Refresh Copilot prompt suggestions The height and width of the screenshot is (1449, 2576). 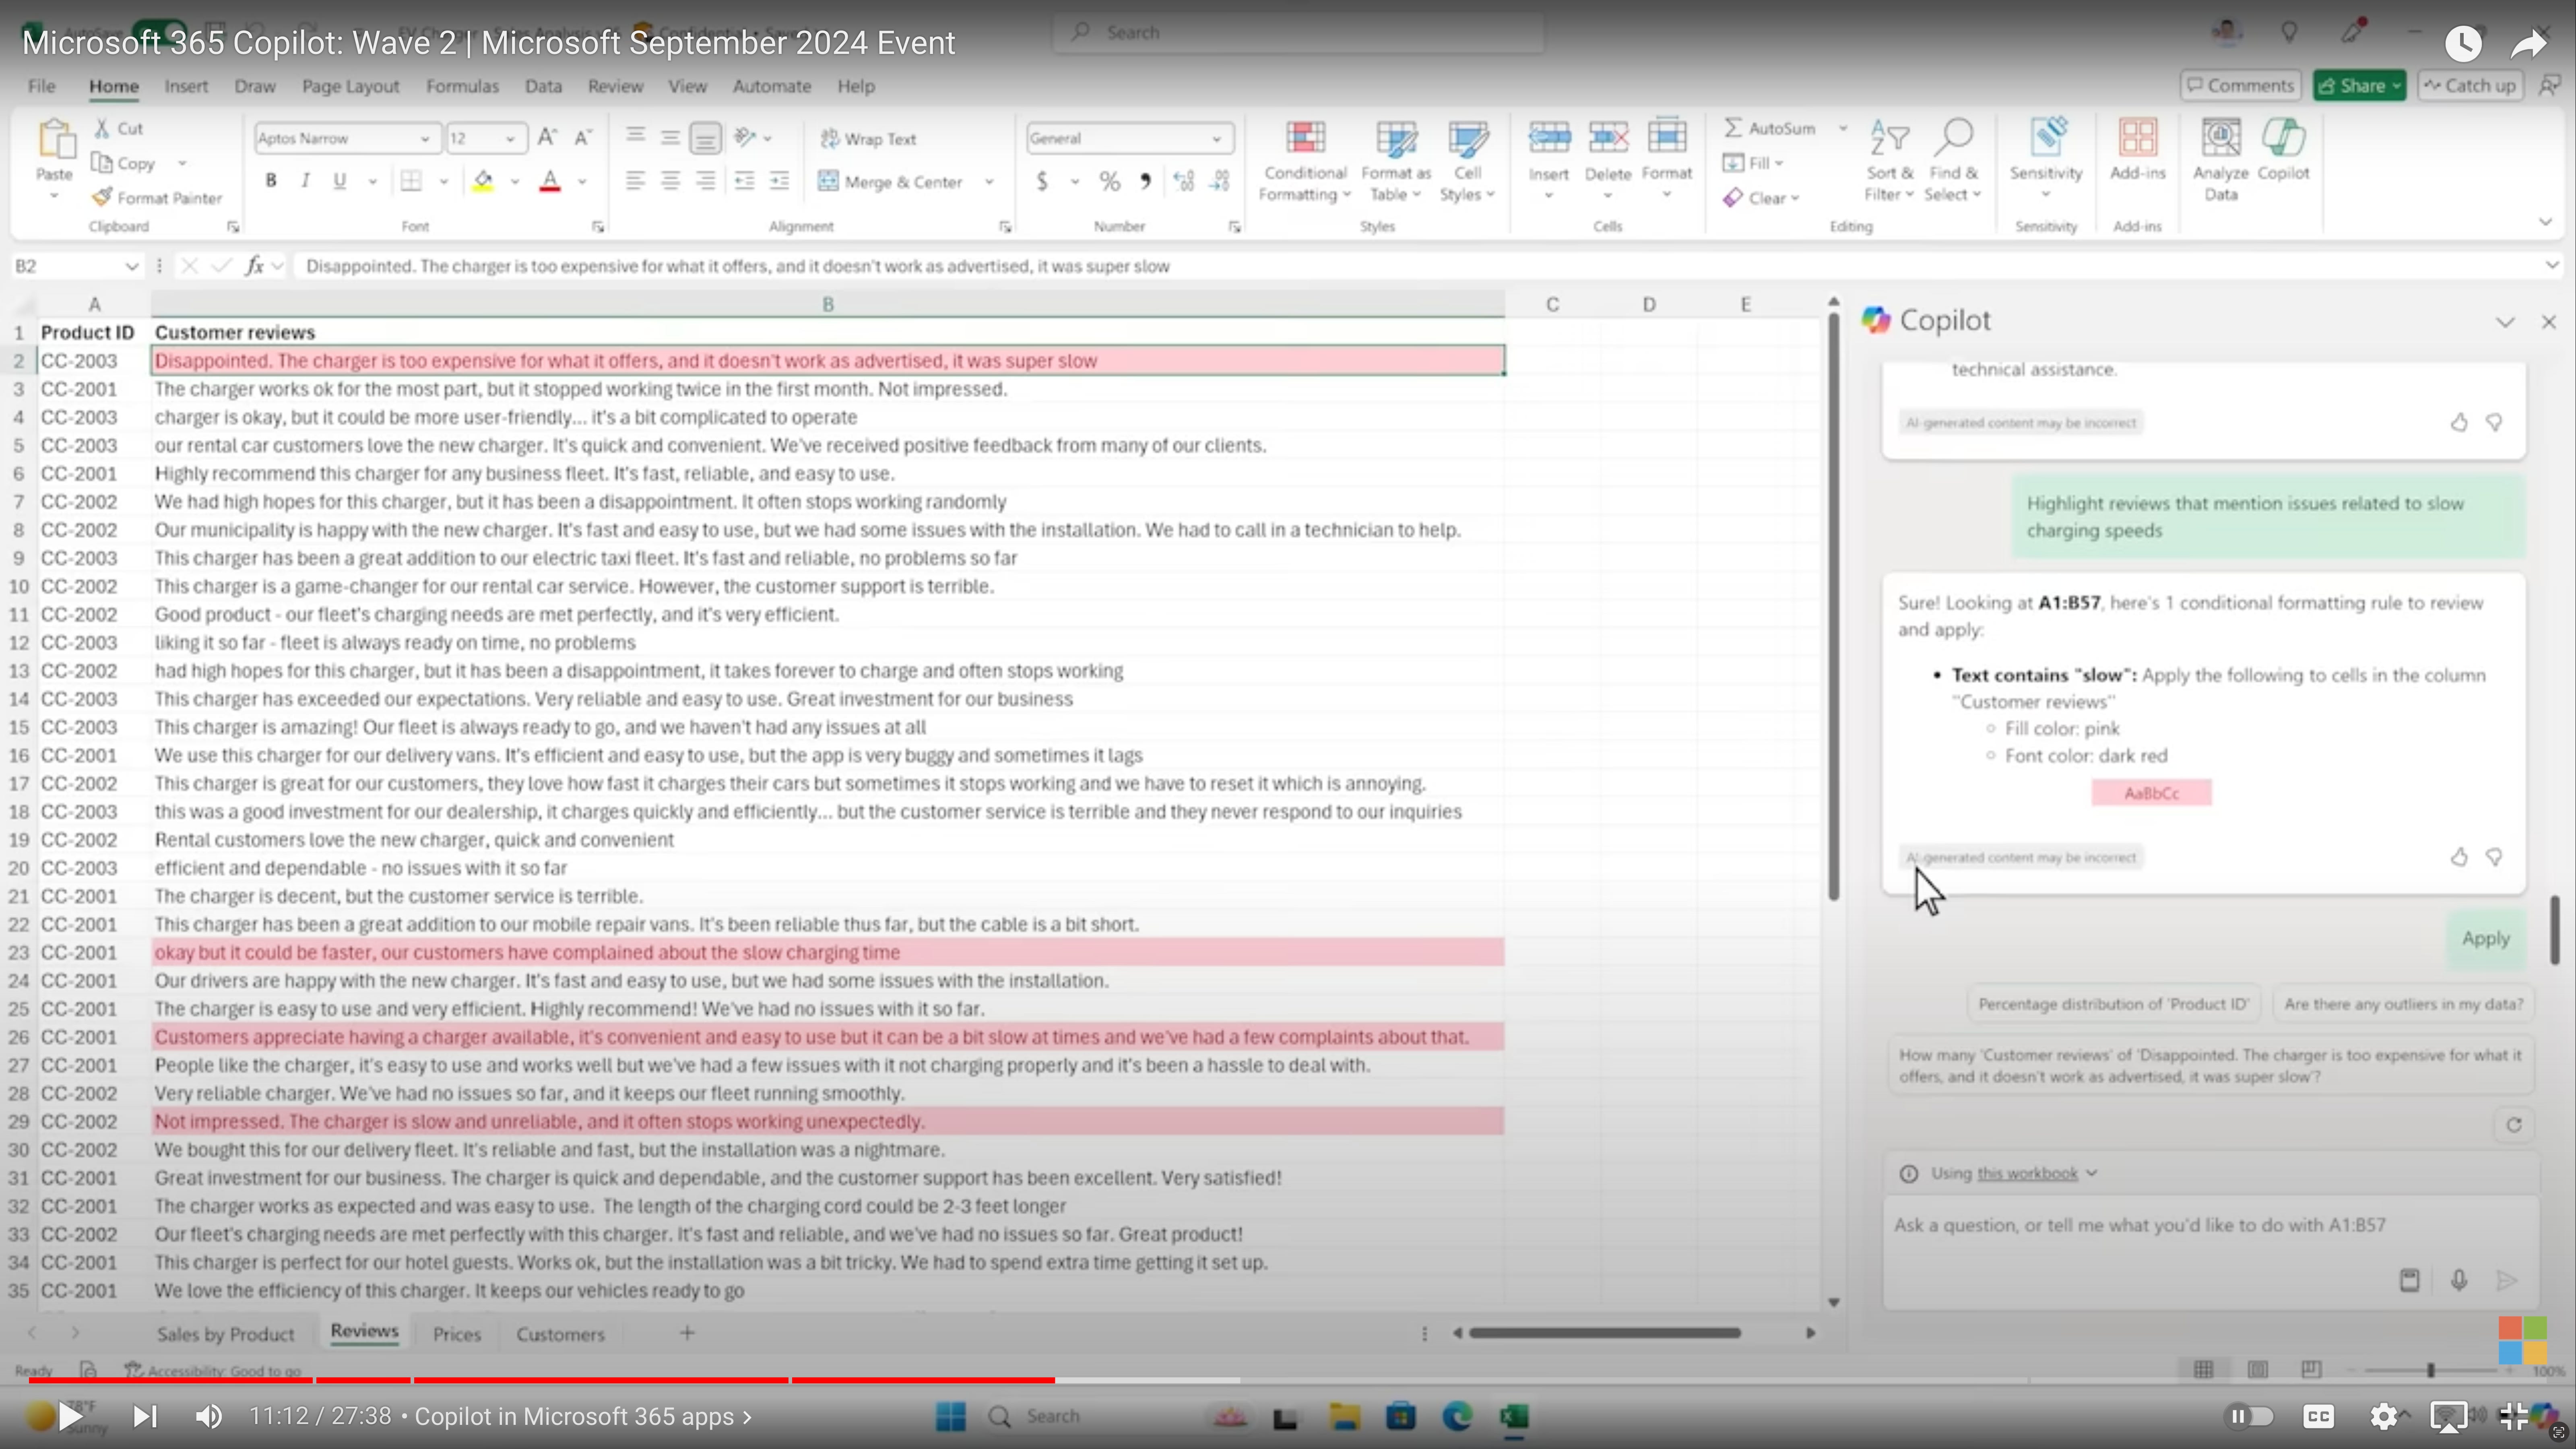pyautogui.click(x=2514, y=1125)
